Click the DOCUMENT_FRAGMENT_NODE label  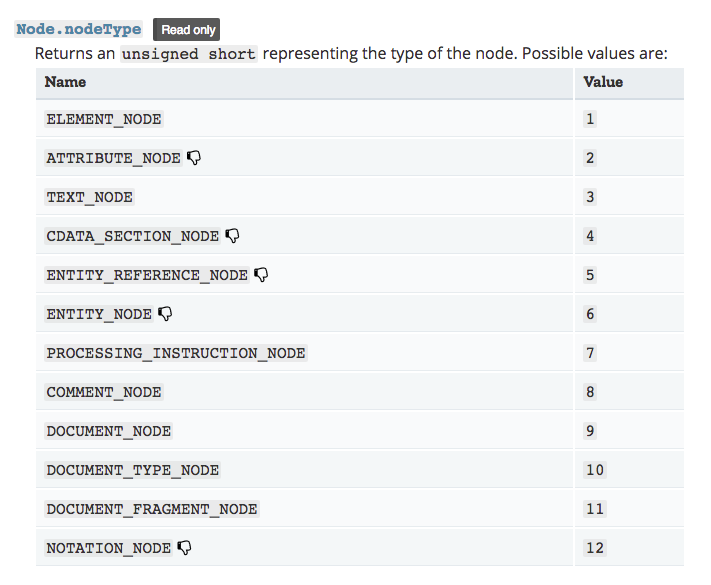tap(152, 509)
